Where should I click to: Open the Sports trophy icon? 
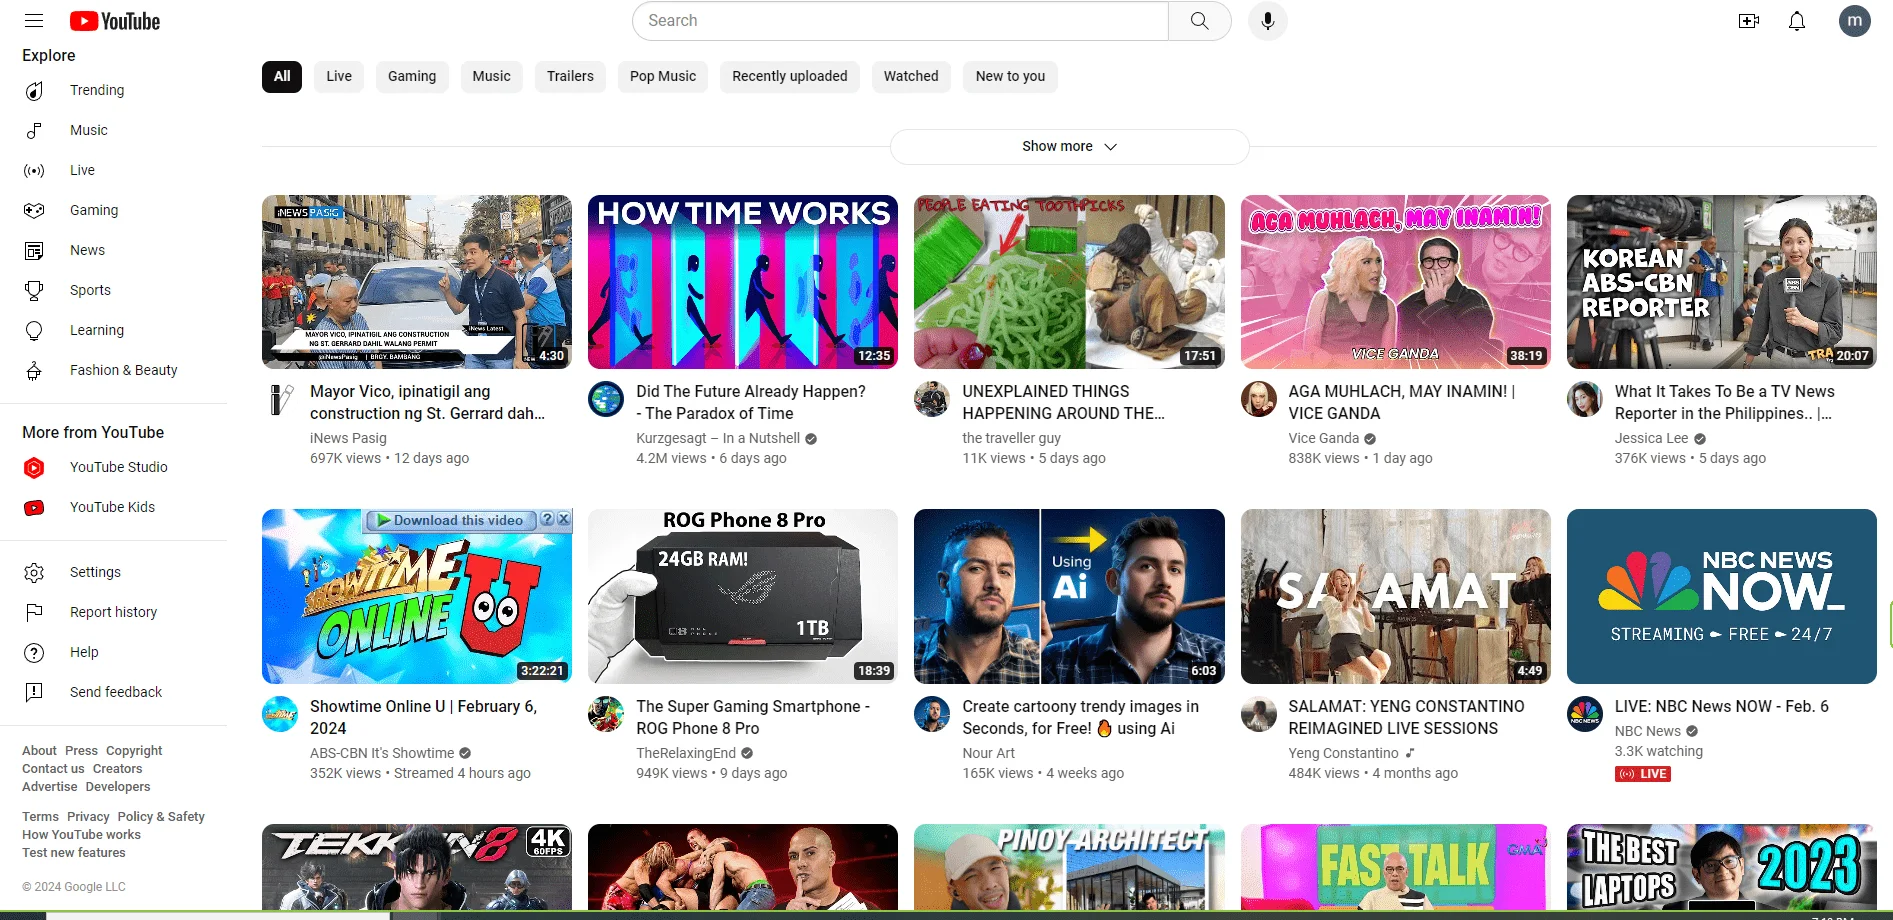(x=34, y=291)
